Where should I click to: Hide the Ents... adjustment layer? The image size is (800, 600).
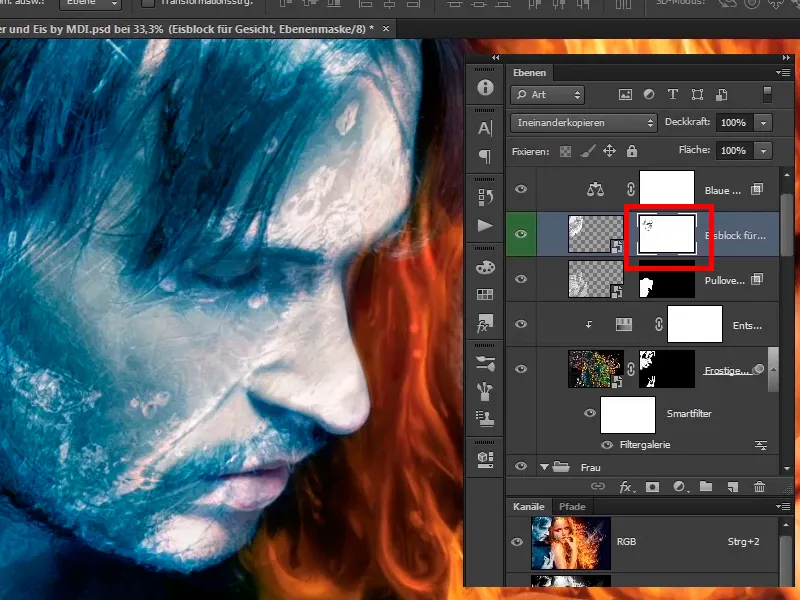point(521,324)
